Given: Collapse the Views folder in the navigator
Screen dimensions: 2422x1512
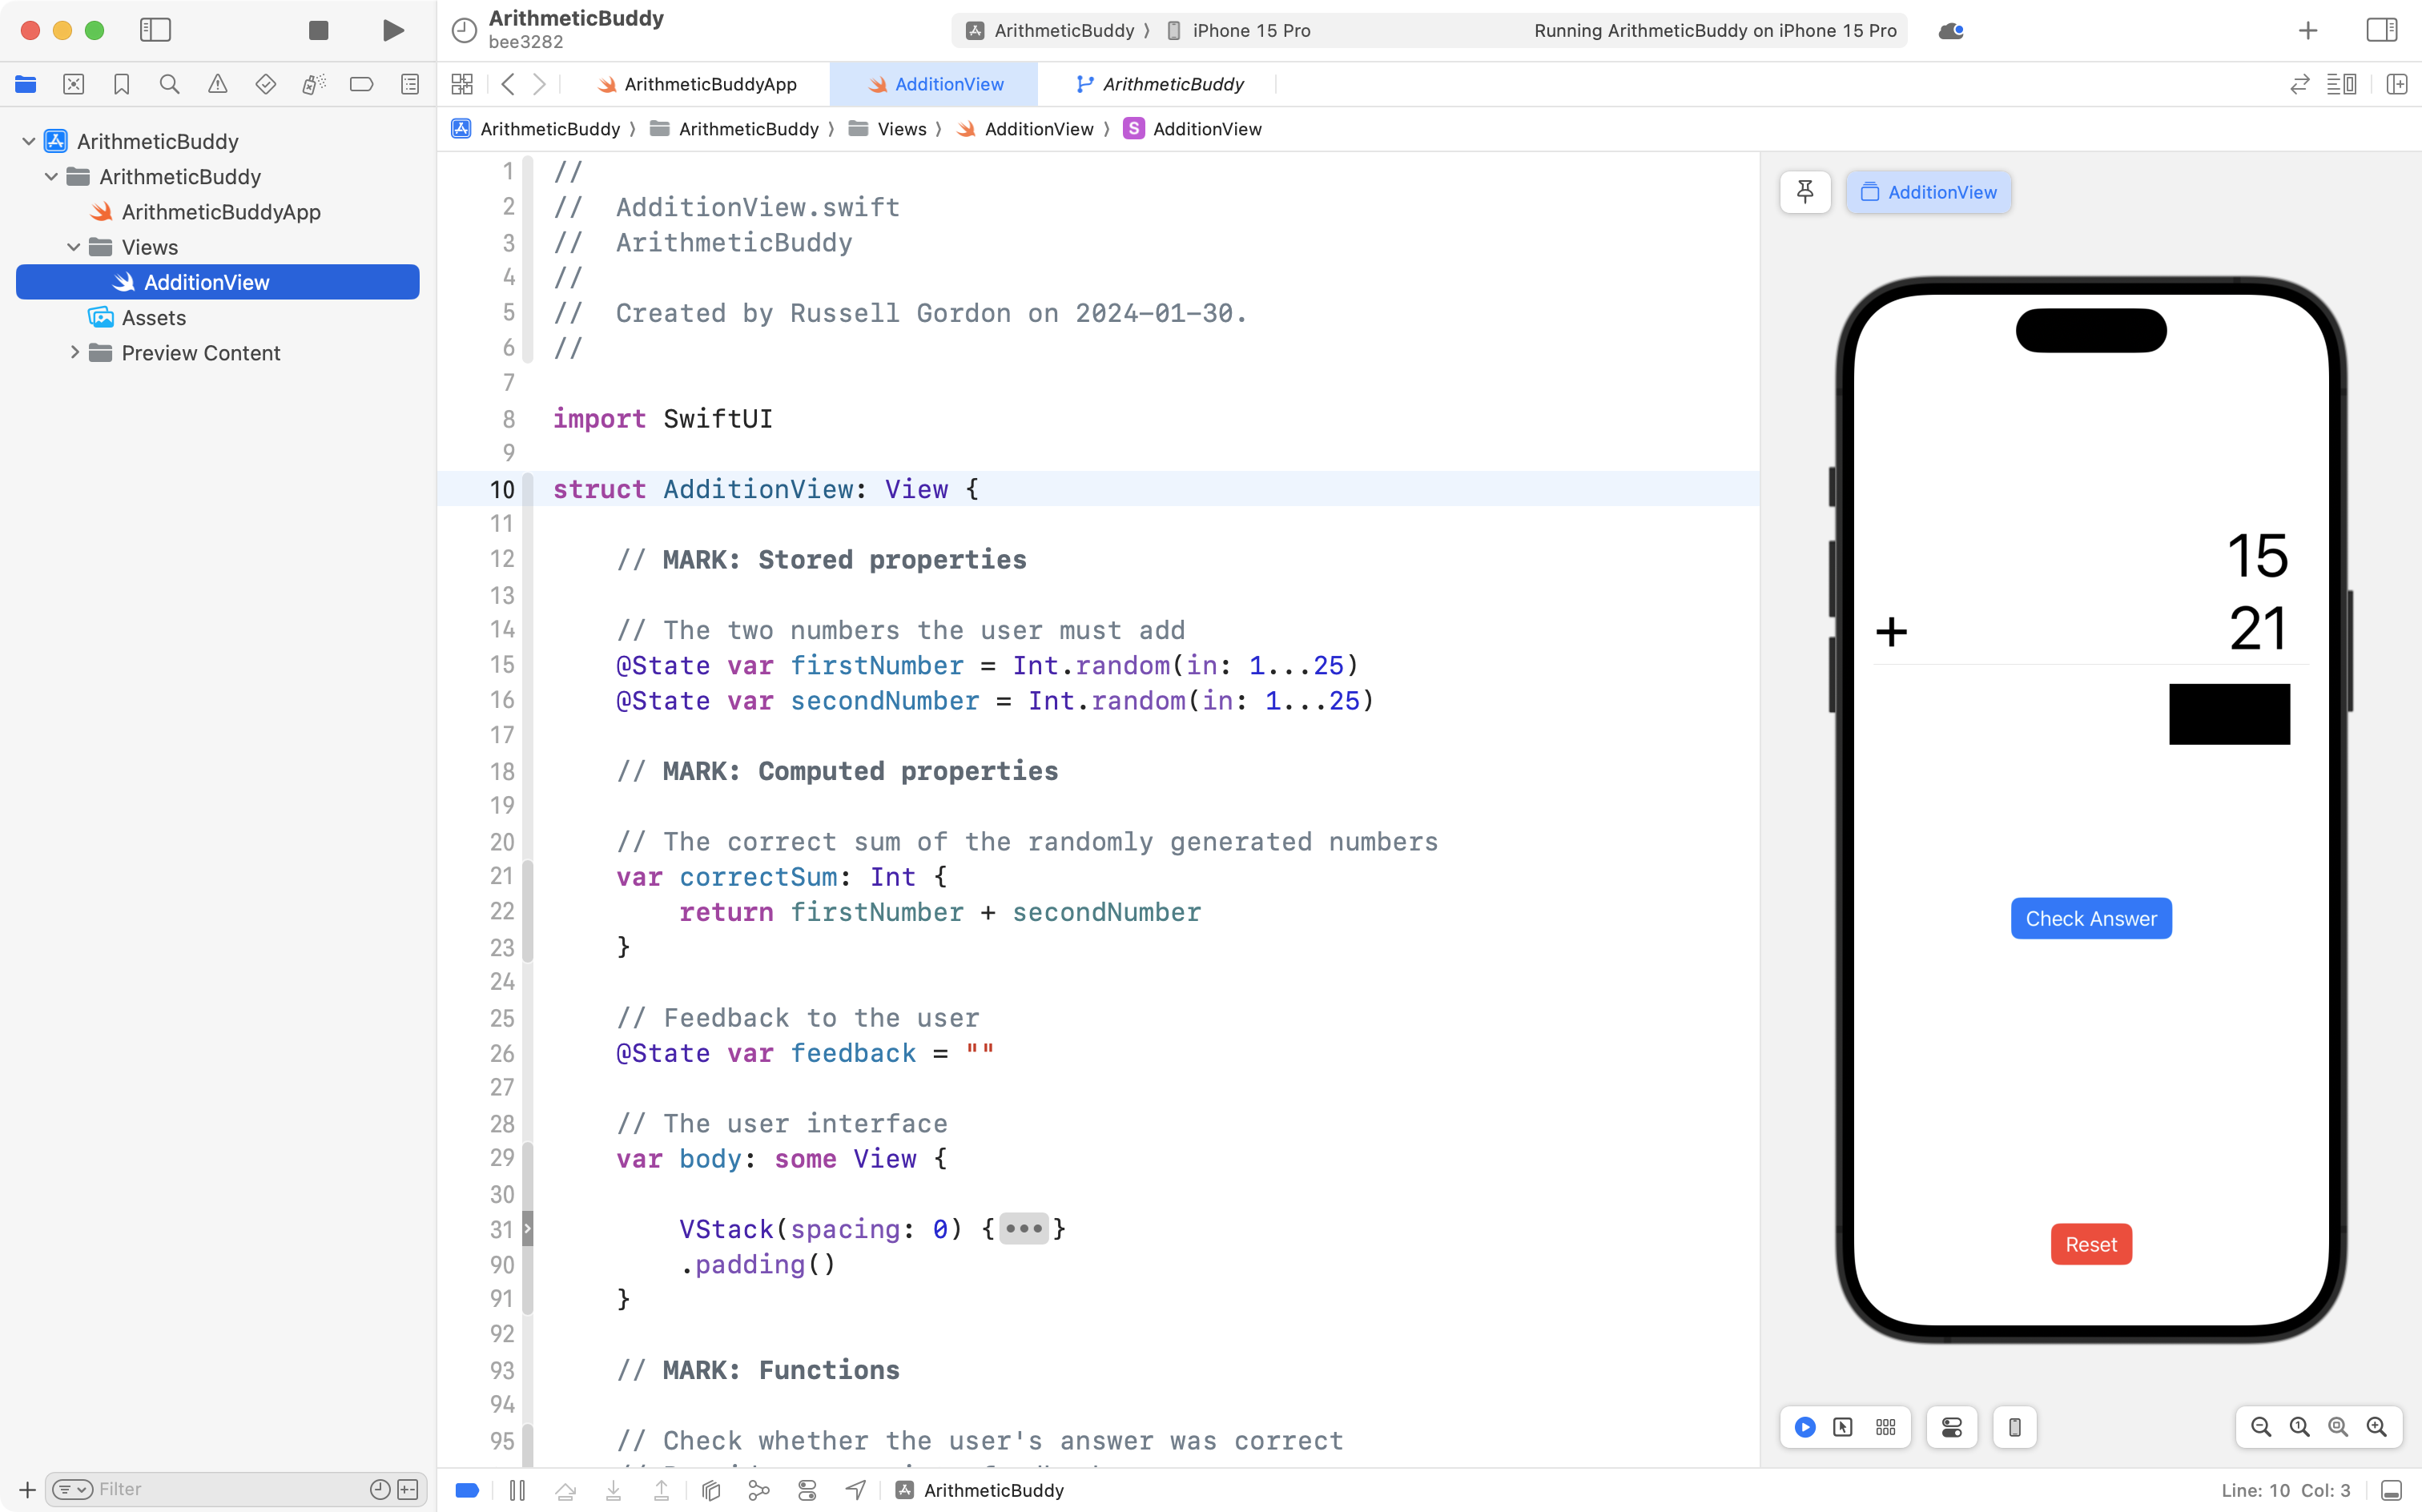Looking at the screenshot, I should [72, 247].
